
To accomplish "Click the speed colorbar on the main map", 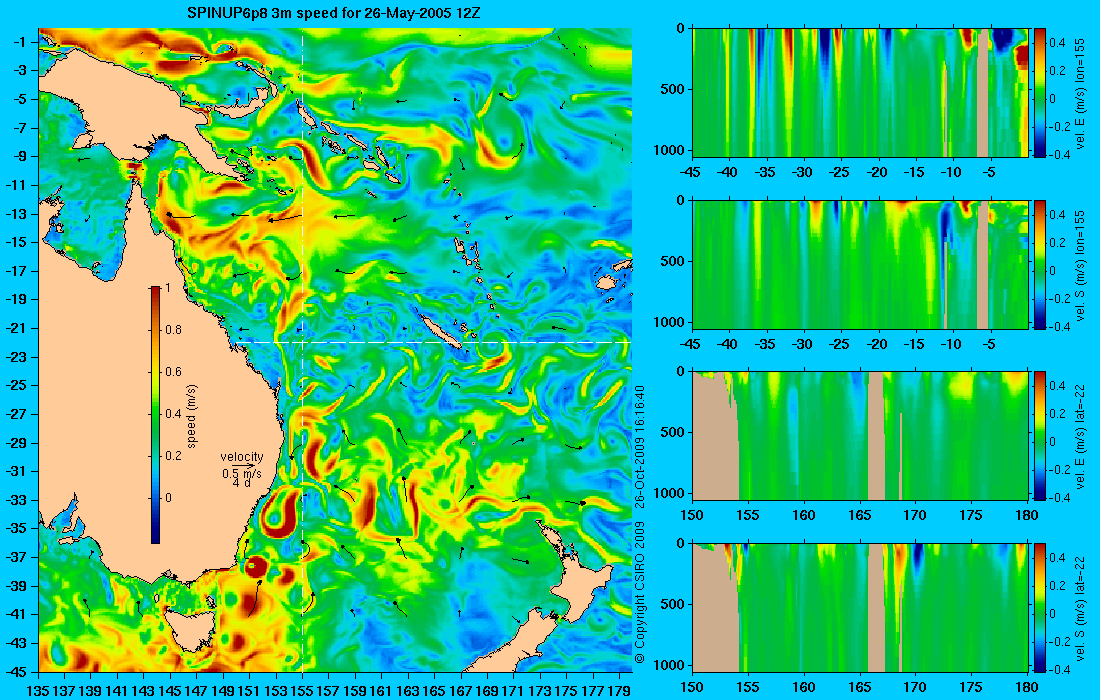I will coord(155,415).
